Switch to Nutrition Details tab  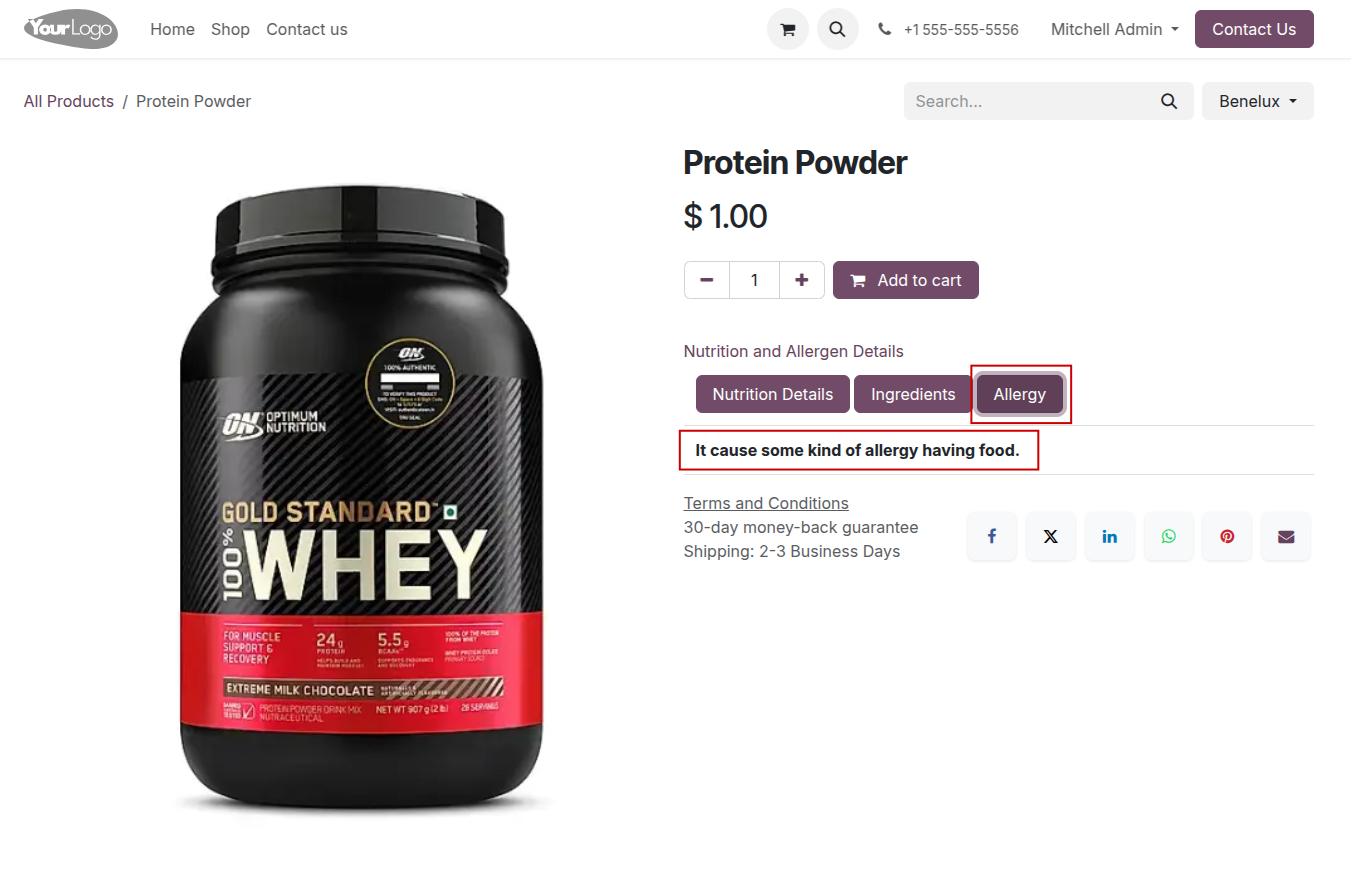tap(773, 394)
